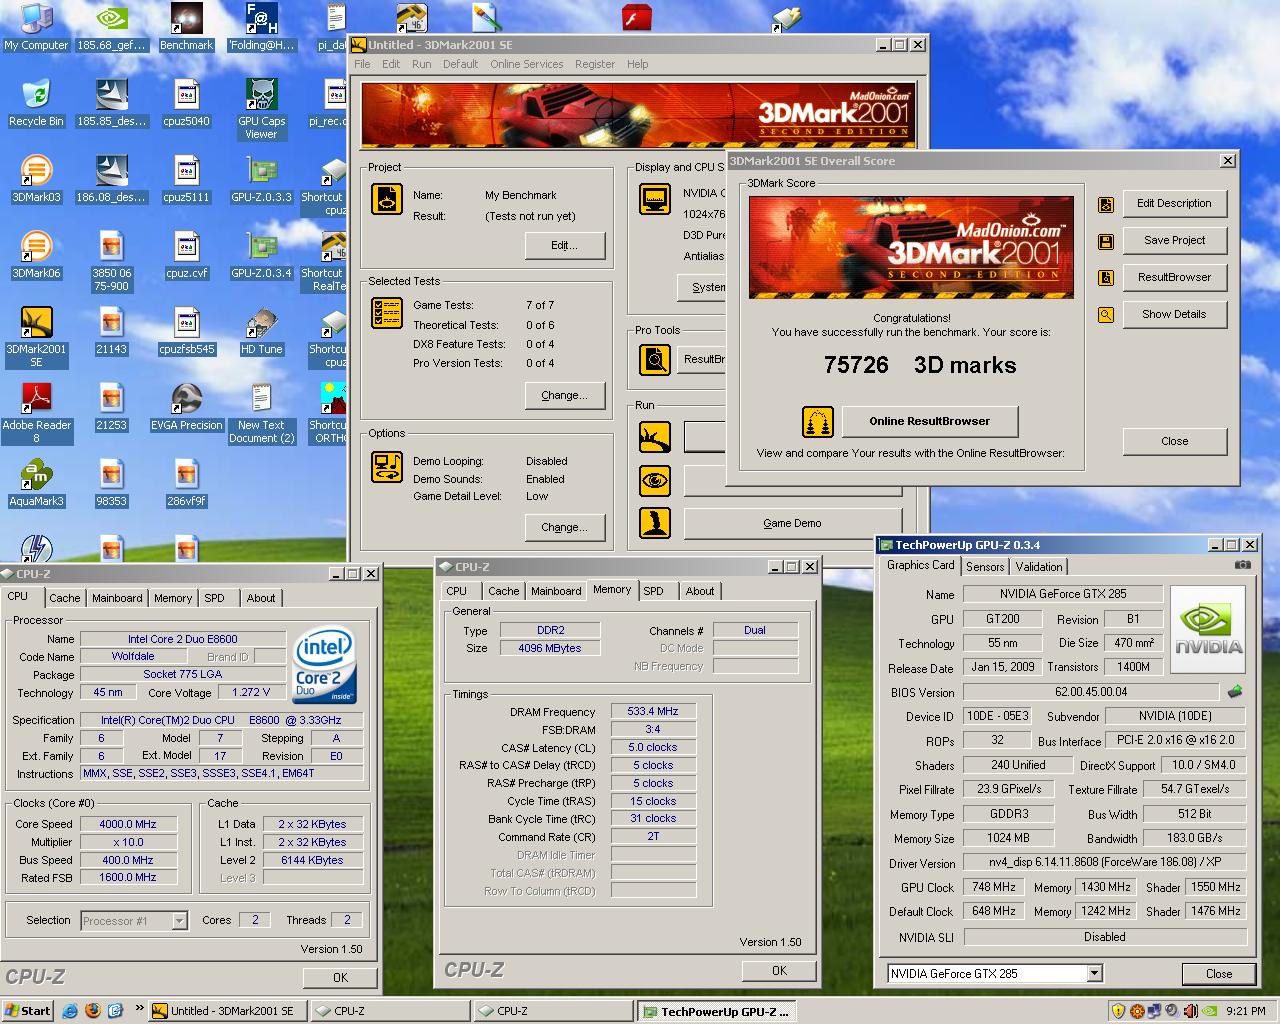Open the Help menu in 3DMark2001

click(637, 64)
